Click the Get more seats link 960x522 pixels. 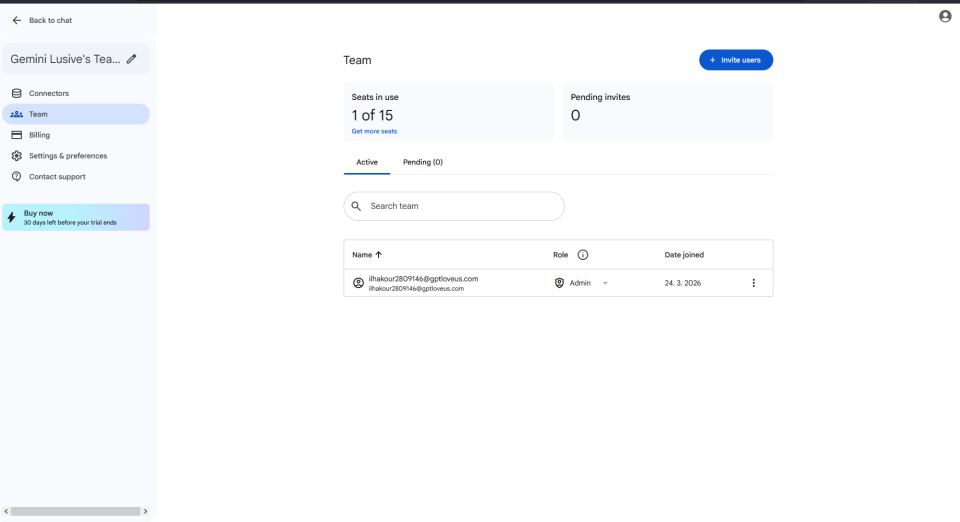pyautogui.click(x=374, y=132)
